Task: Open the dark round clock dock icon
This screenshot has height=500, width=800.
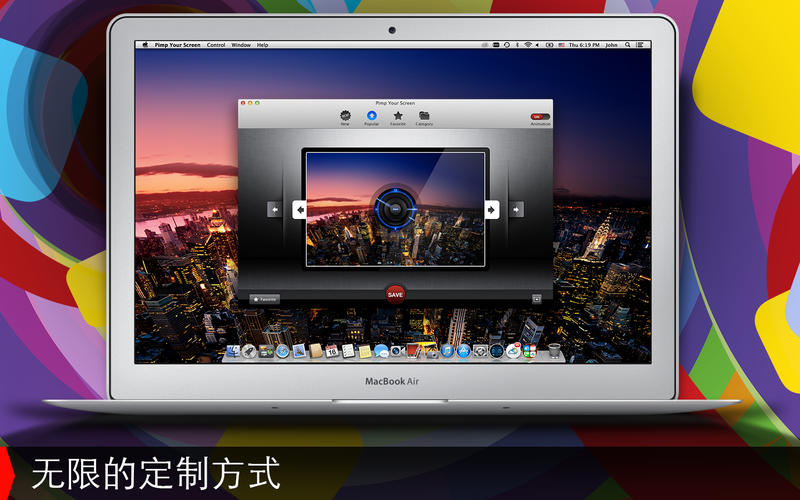Action: 496,351
